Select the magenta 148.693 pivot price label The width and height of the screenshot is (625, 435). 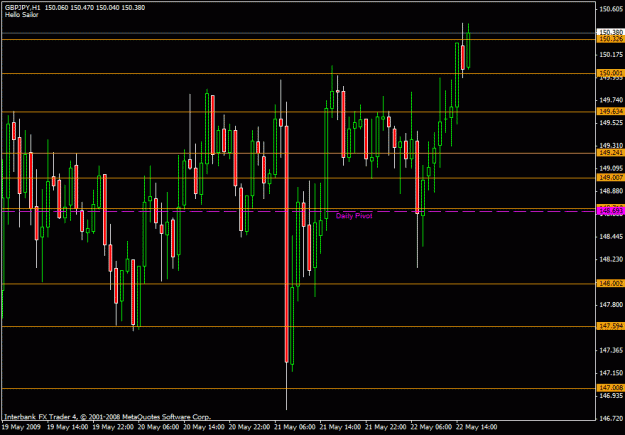pos(610,211)
